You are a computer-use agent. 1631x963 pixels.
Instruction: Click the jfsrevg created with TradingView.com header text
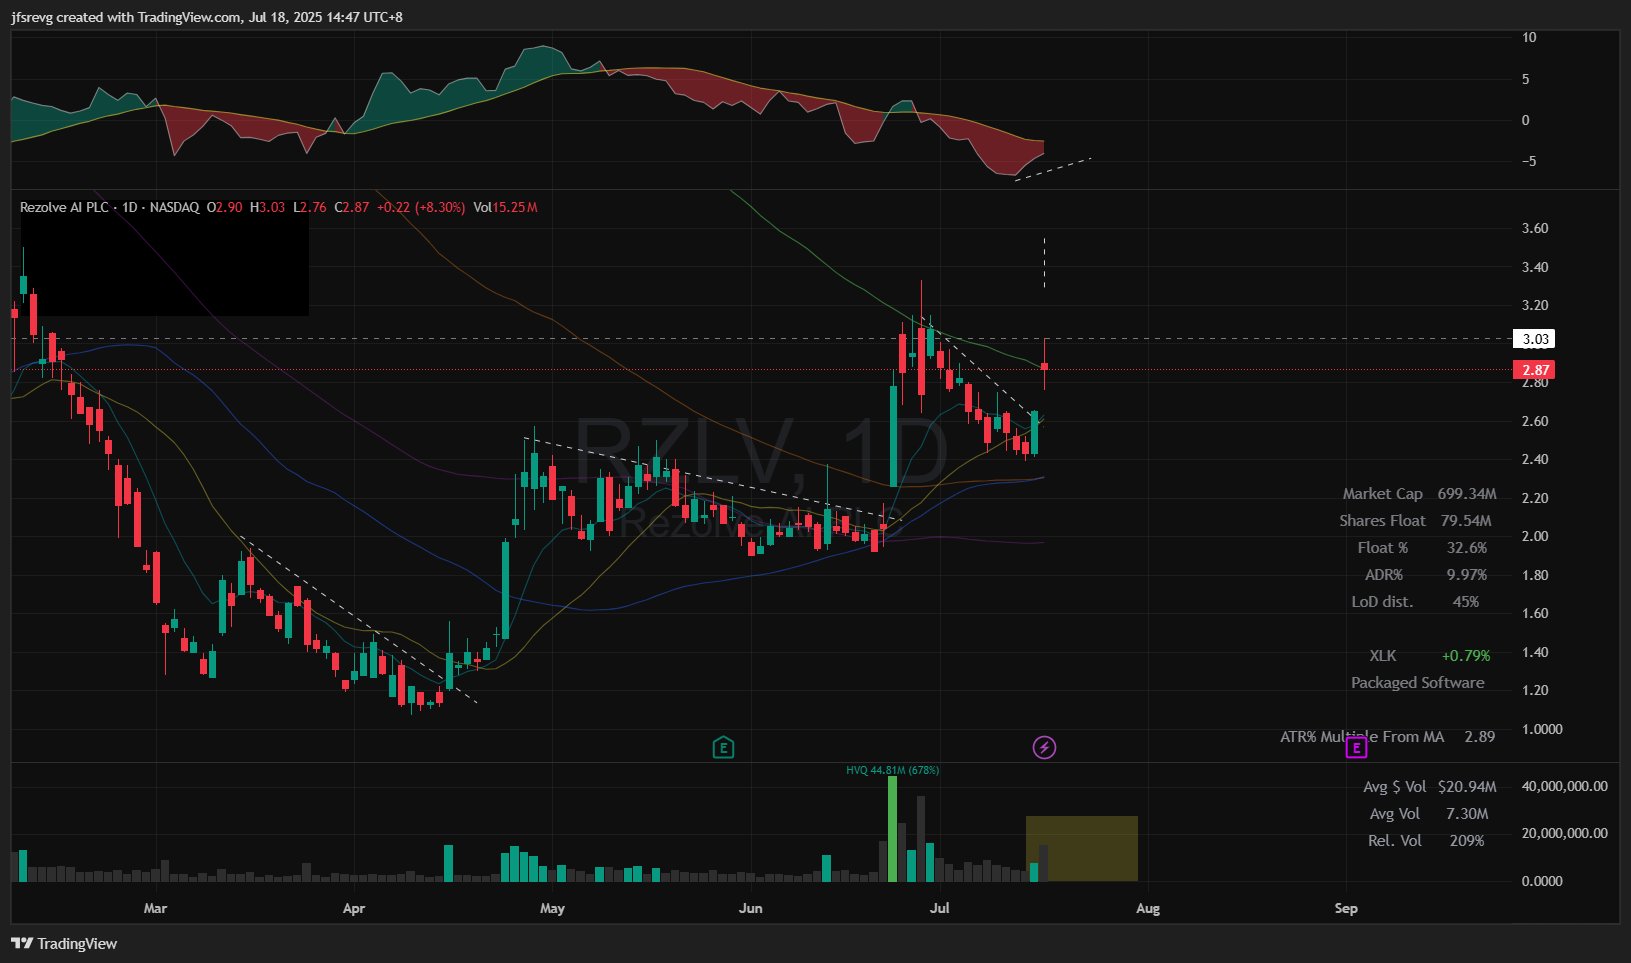pyautogui.click(x=206, y=17)
